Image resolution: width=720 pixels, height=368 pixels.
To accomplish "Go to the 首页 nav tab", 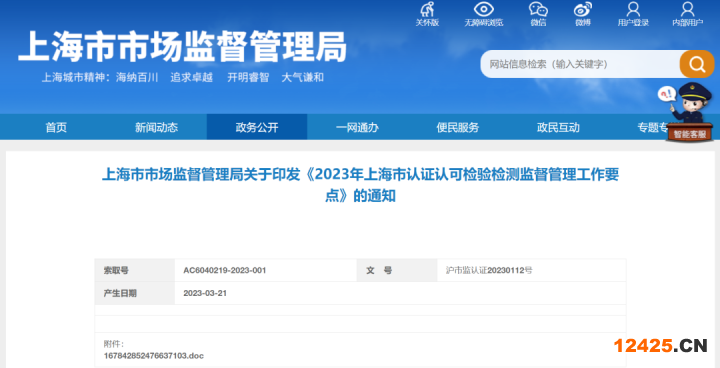I will point(56,127).
